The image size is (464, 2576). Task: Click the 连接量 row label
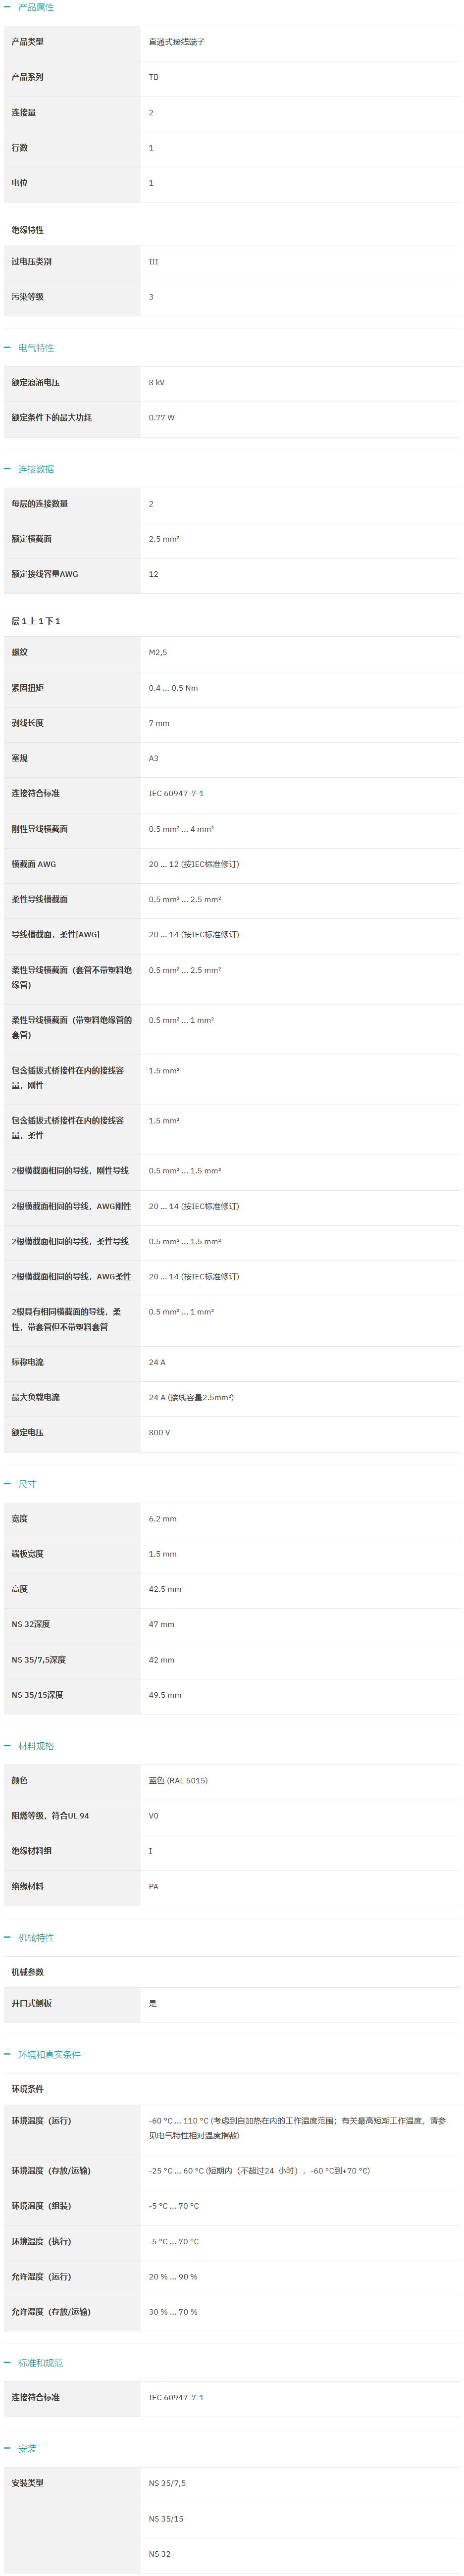coord(24,113)
